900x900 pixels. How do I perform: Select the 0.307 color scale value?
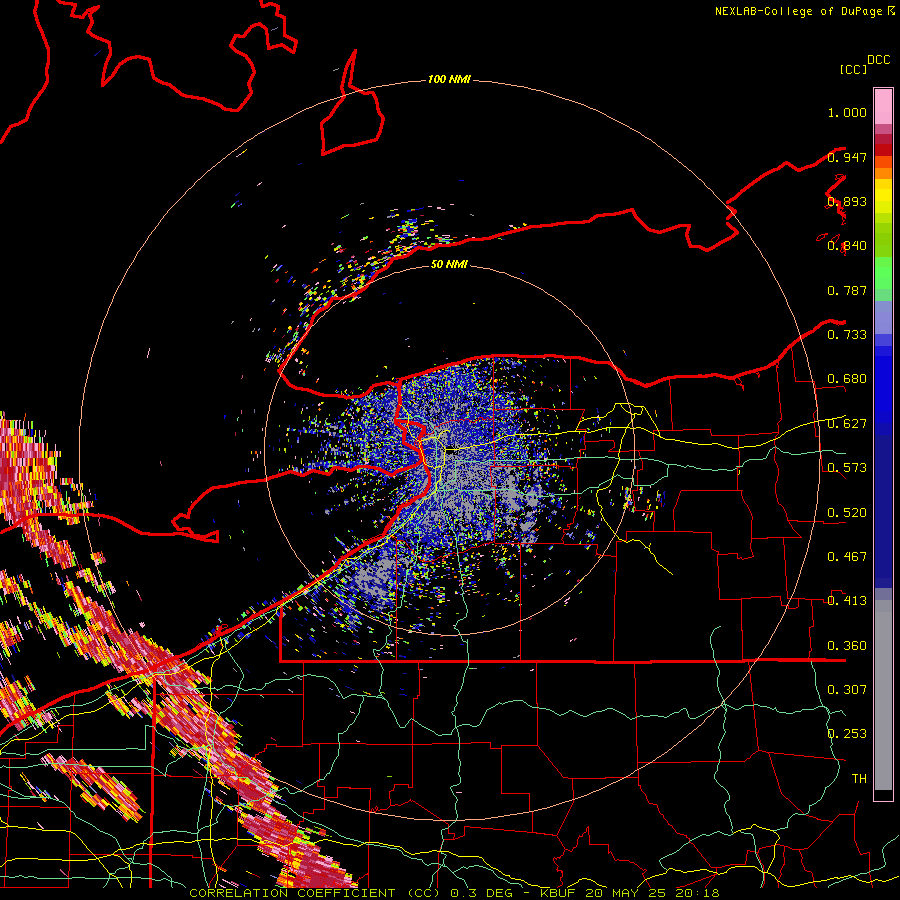click(x=847, y=689)
